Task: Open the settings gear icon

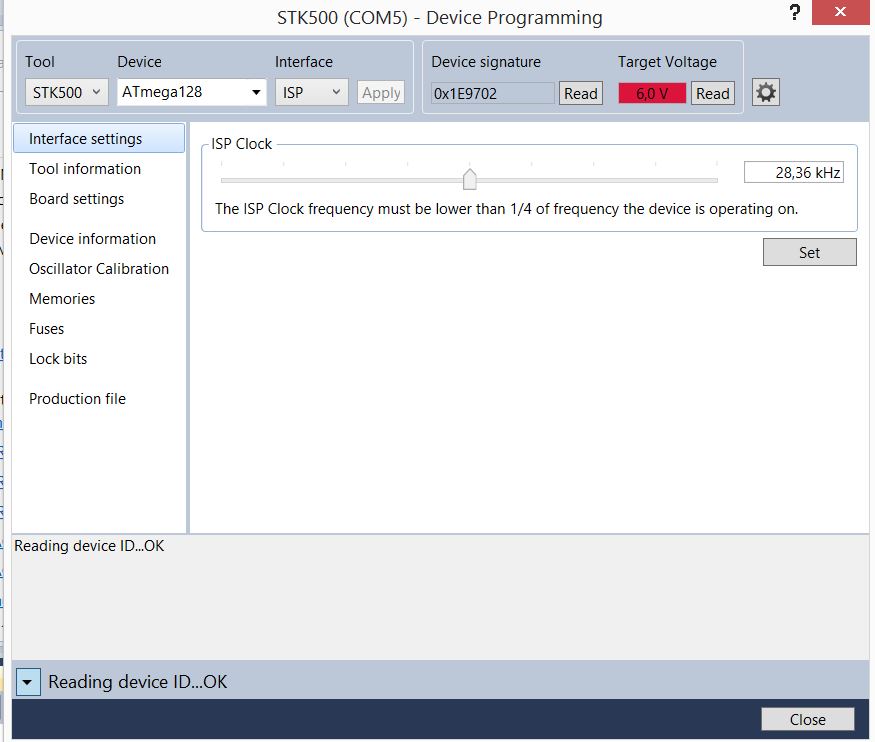Action: coord(765,92)
